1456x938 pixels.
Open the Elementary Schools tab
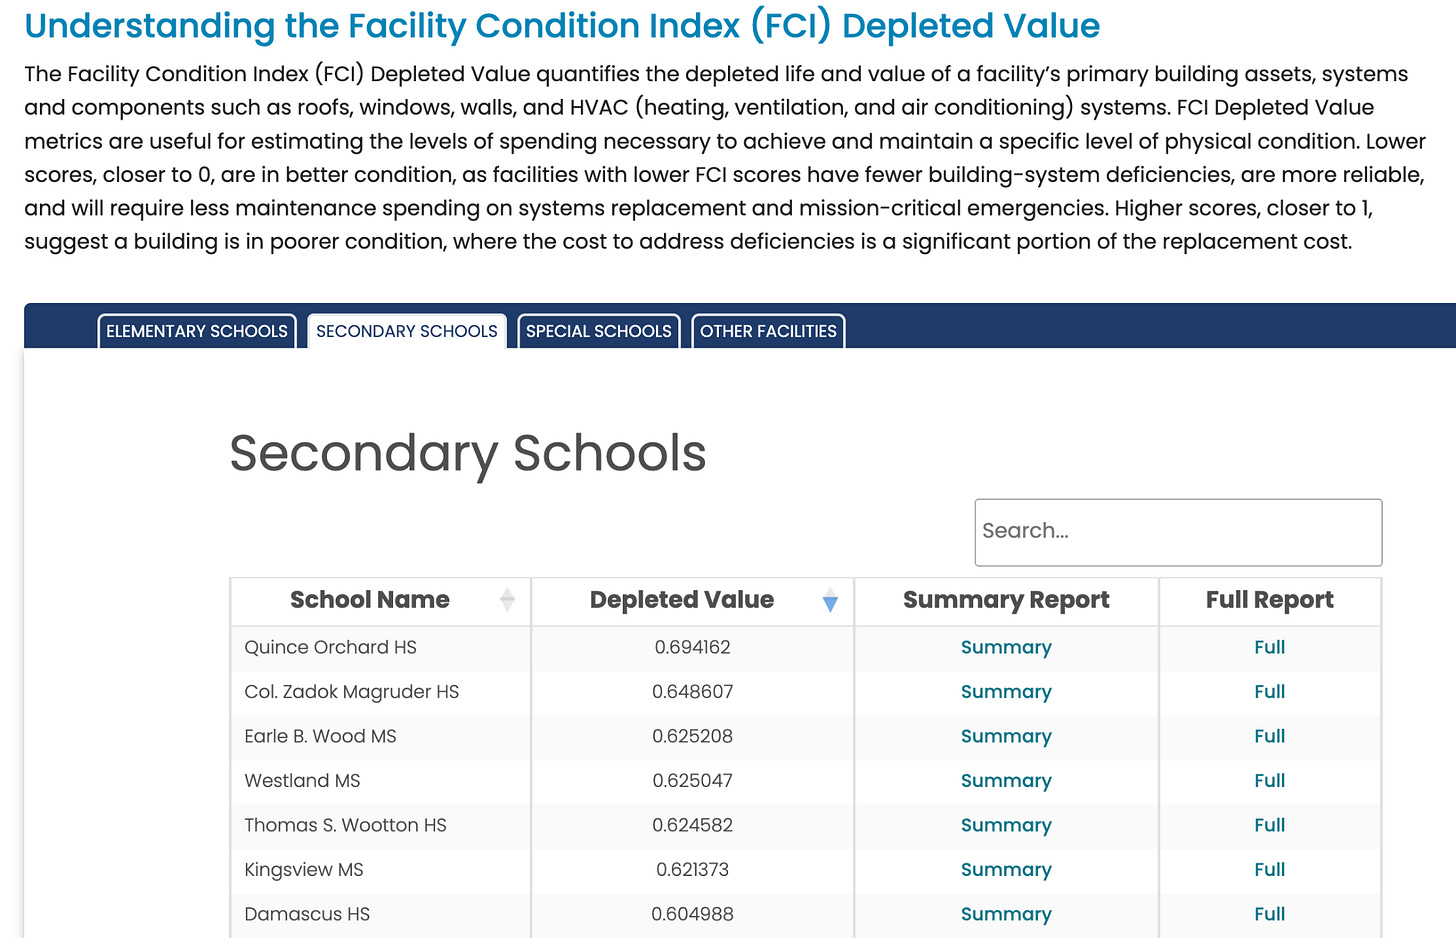tap(197, 331)
